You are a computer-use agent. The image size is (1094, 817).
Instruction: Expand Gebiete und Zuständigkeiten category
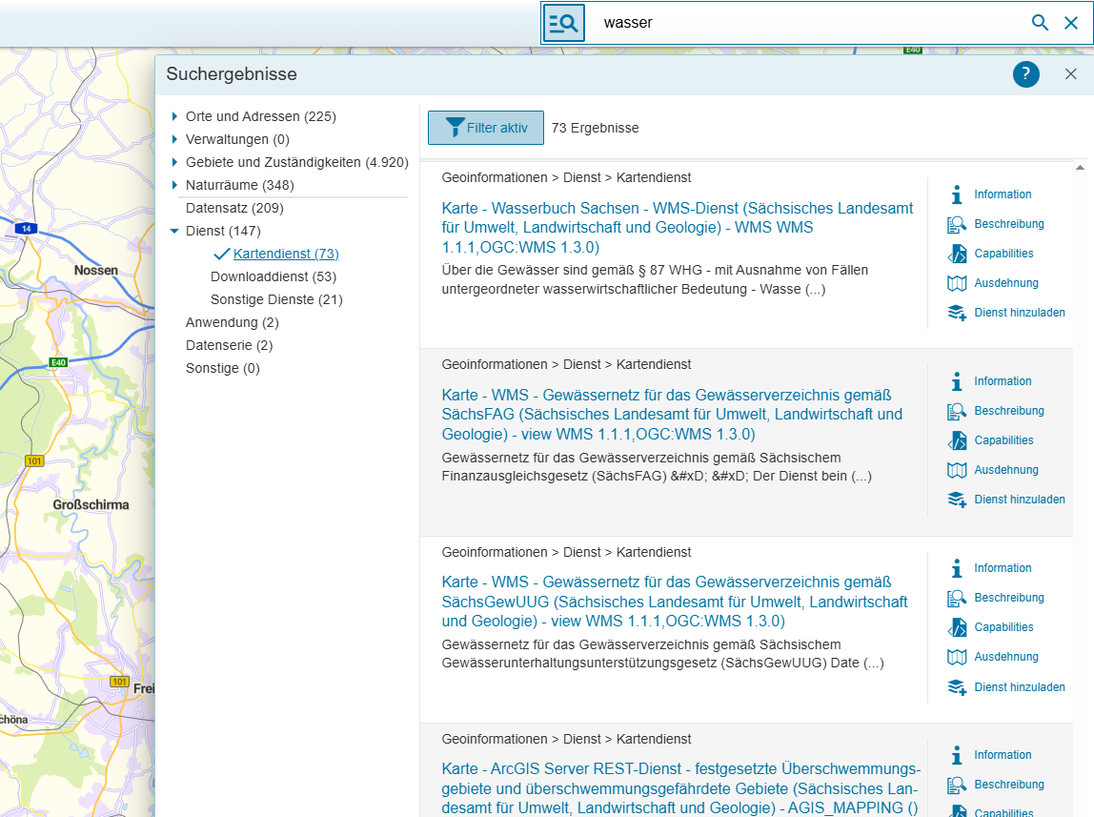(x=174, y=163)
